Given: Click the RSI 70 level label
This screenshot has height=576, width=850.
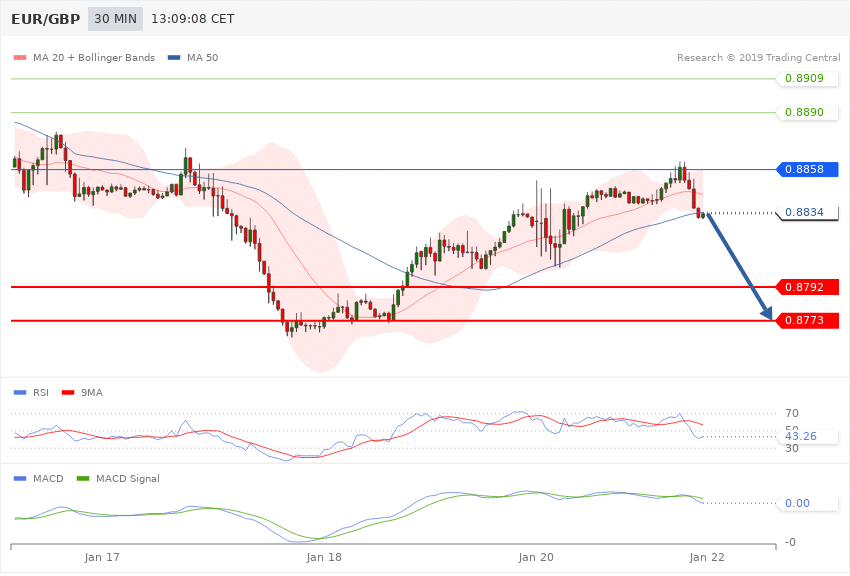Looking at the screenshot, I should 791,413.
